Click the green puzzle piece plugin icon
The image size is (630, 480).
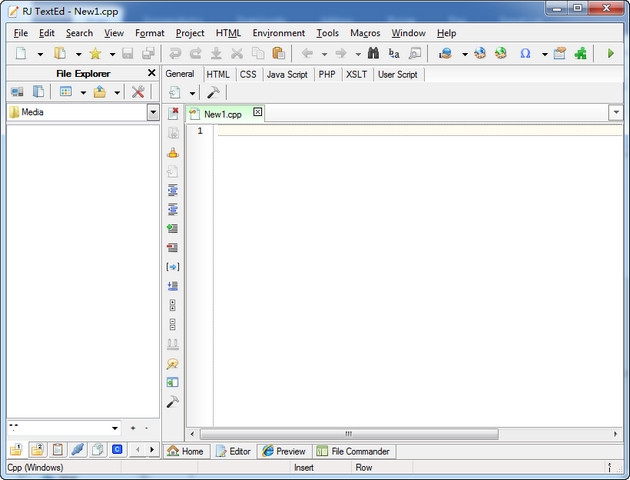click(580, 54)
